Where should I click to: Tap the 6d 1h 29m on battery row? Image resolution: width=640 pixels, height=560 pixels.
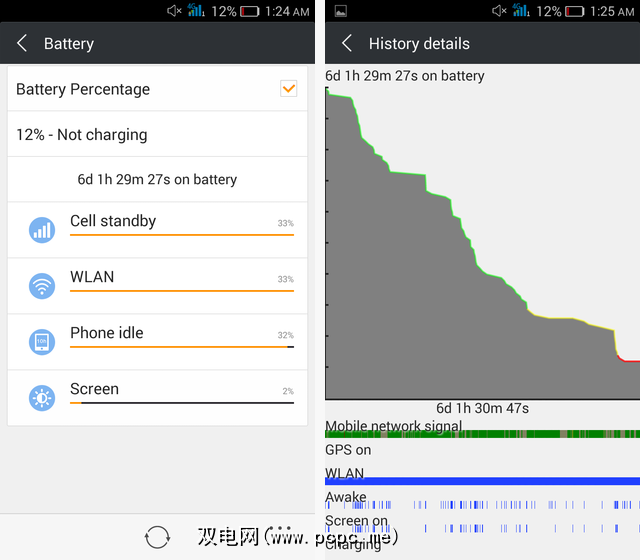(x=158, y=179)
